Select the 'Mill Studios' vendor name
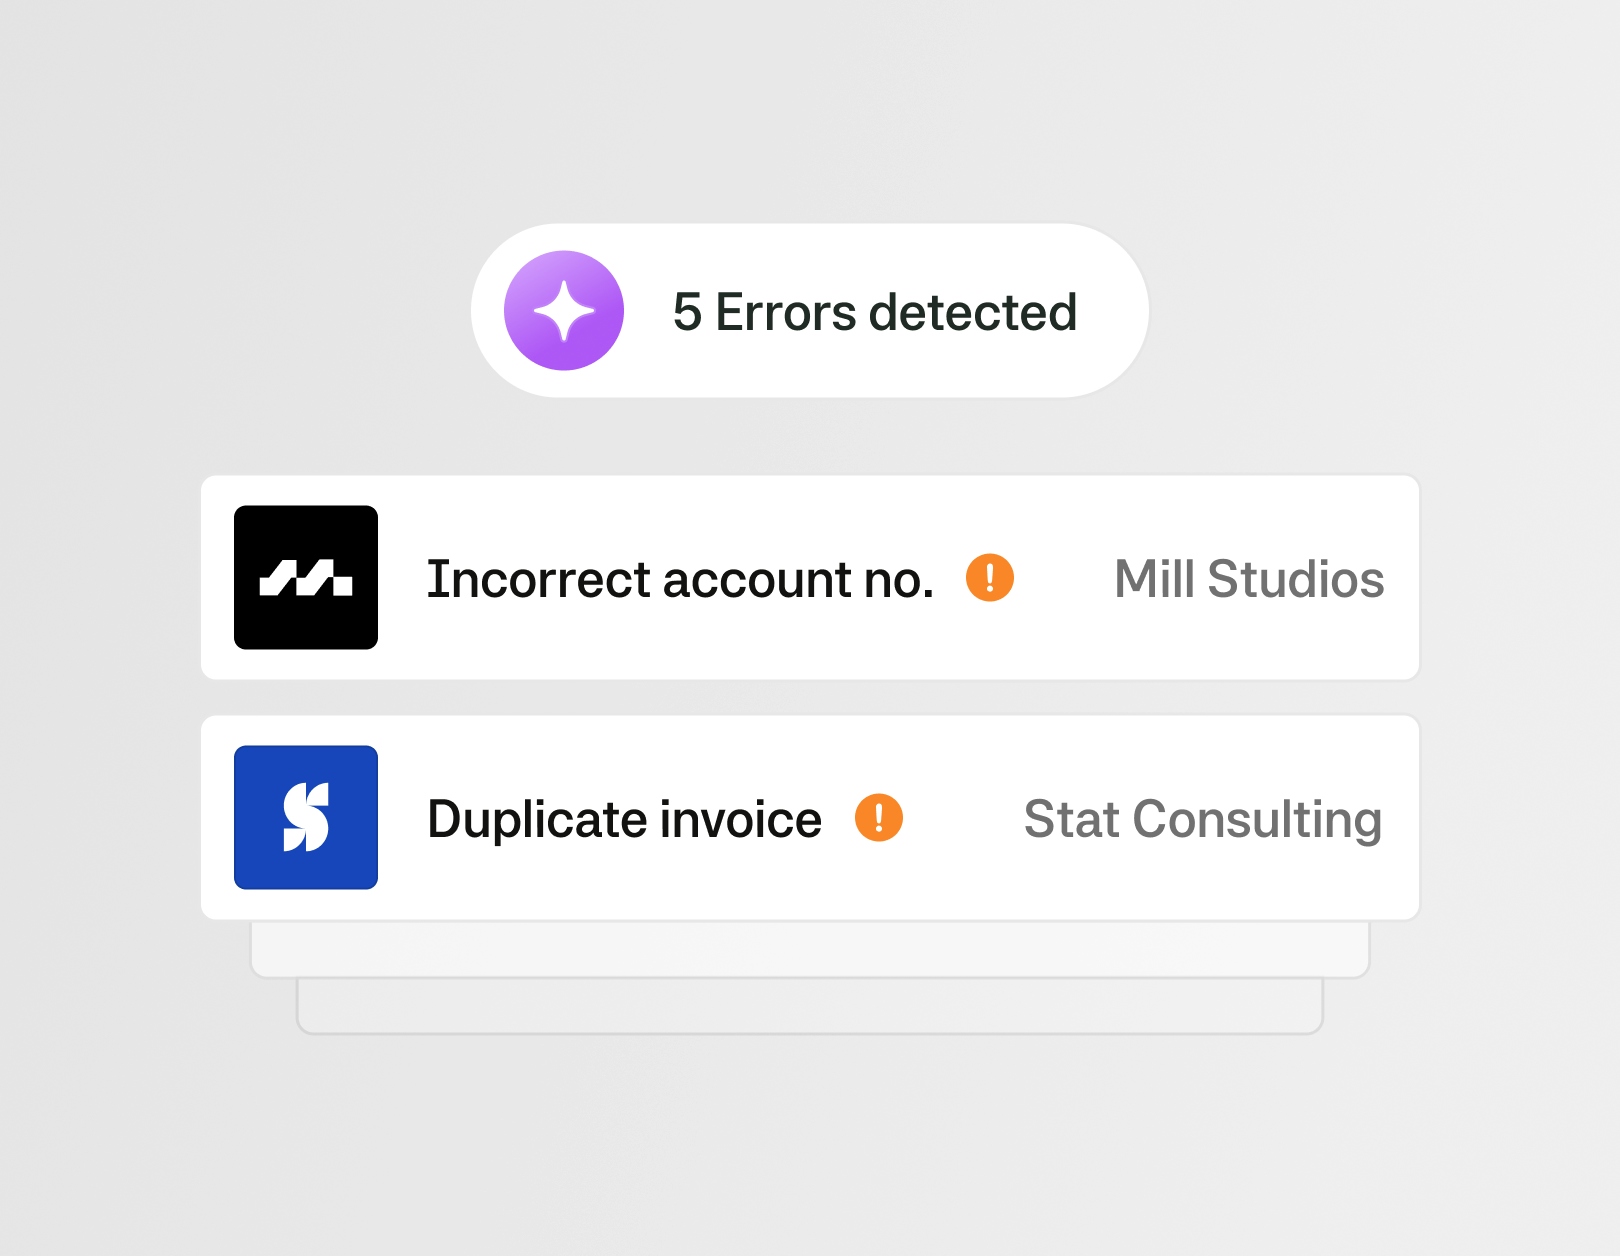The width and height of the screenshot is (1620, 1256). pyautogui.click(x=1249, y=579)
